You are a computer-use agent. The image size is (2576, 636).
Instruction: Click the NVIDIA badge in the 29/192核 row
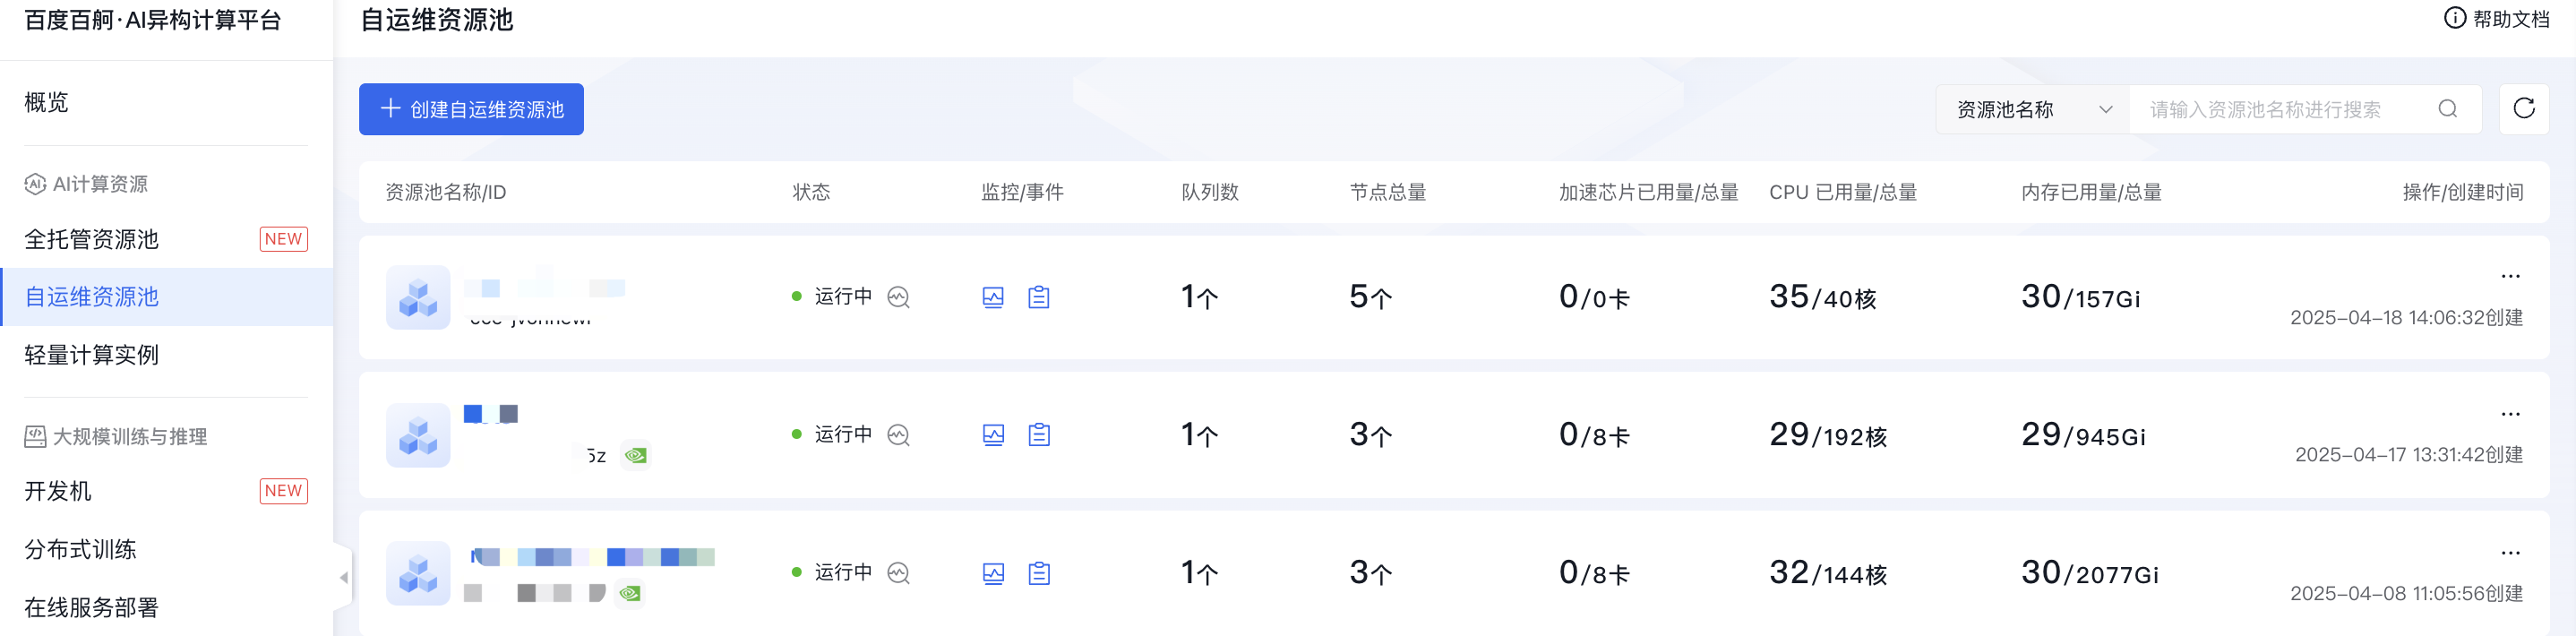tap(635, 456)
